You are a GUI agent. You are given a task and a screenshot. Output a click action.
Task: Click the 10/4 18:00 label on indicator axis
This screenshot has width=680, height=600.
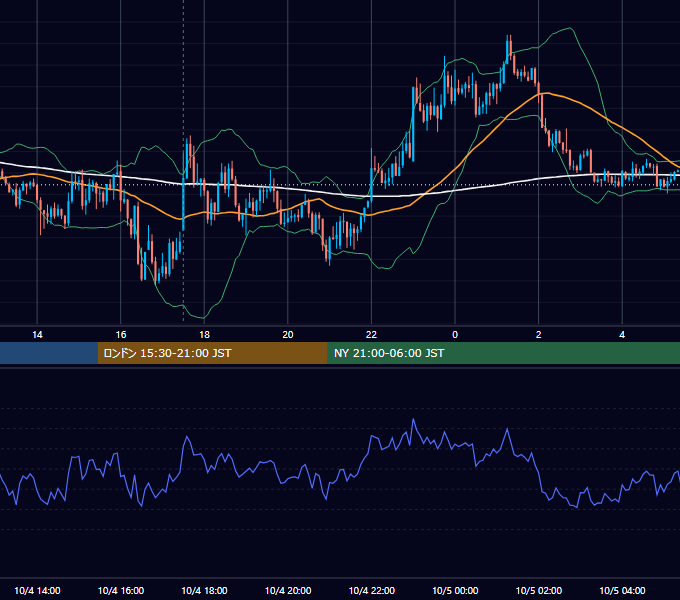(204, 590)
